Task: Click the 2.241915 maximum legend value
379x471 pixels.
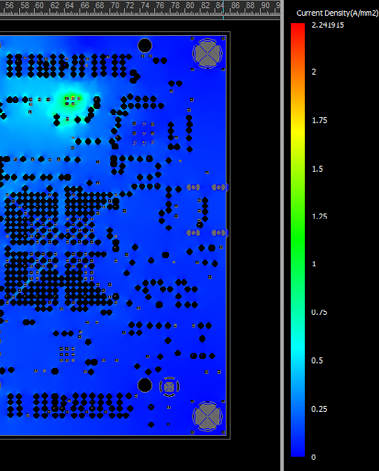Action: 327,25
